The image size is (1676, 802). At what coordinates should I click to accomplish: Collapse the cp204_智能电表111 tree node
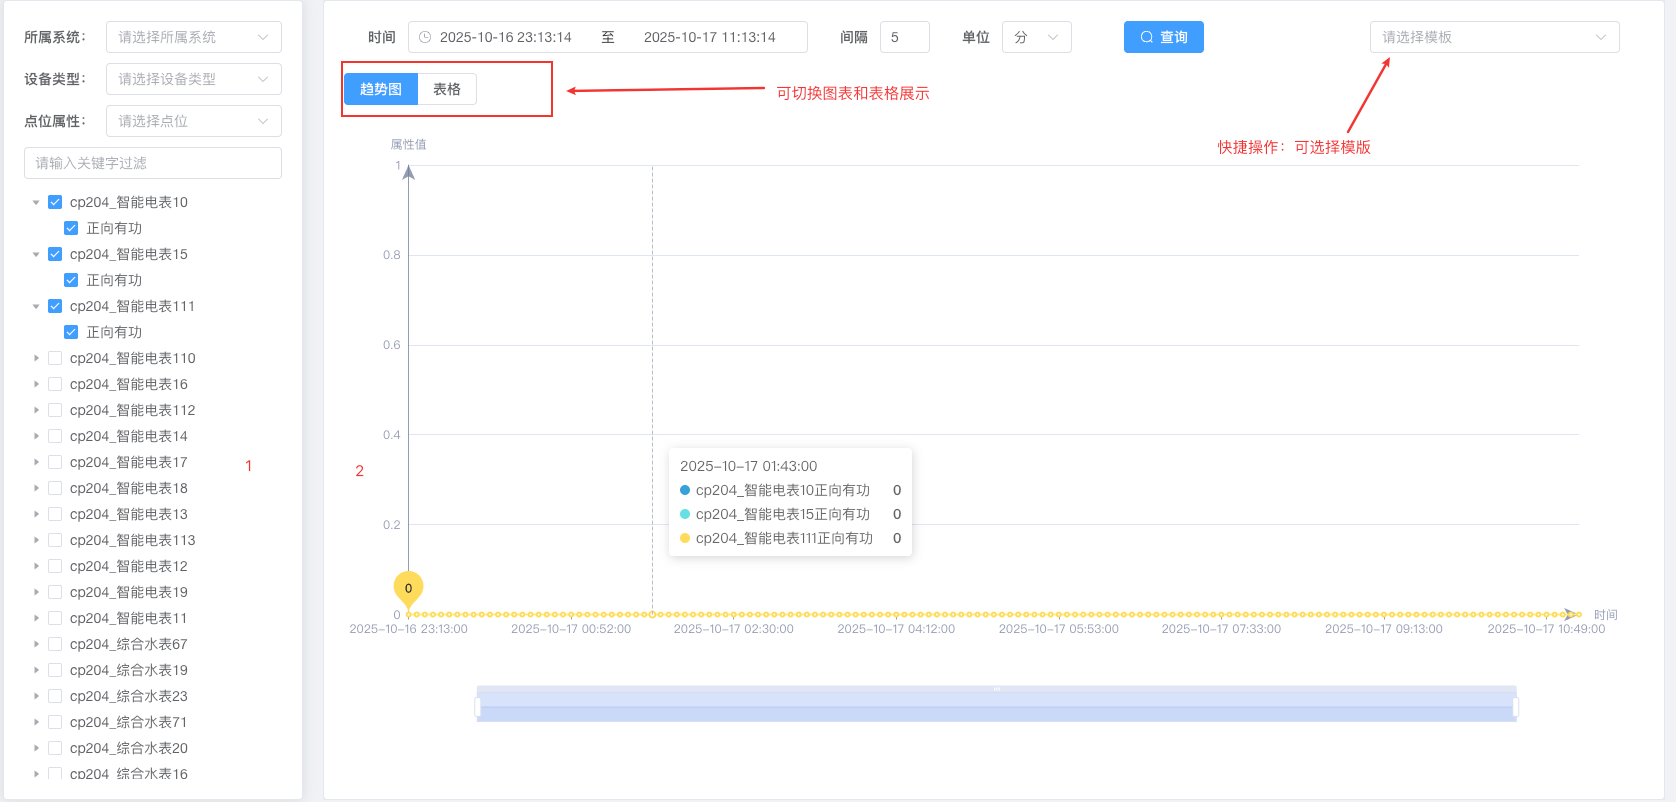click(36, 306)
